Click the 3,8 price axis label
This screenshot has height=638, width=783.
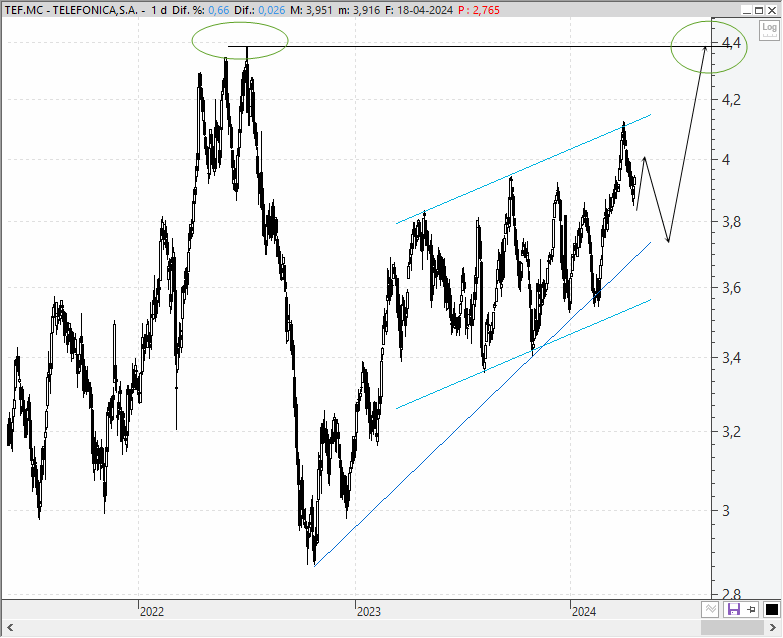click(x=731, y=222)
